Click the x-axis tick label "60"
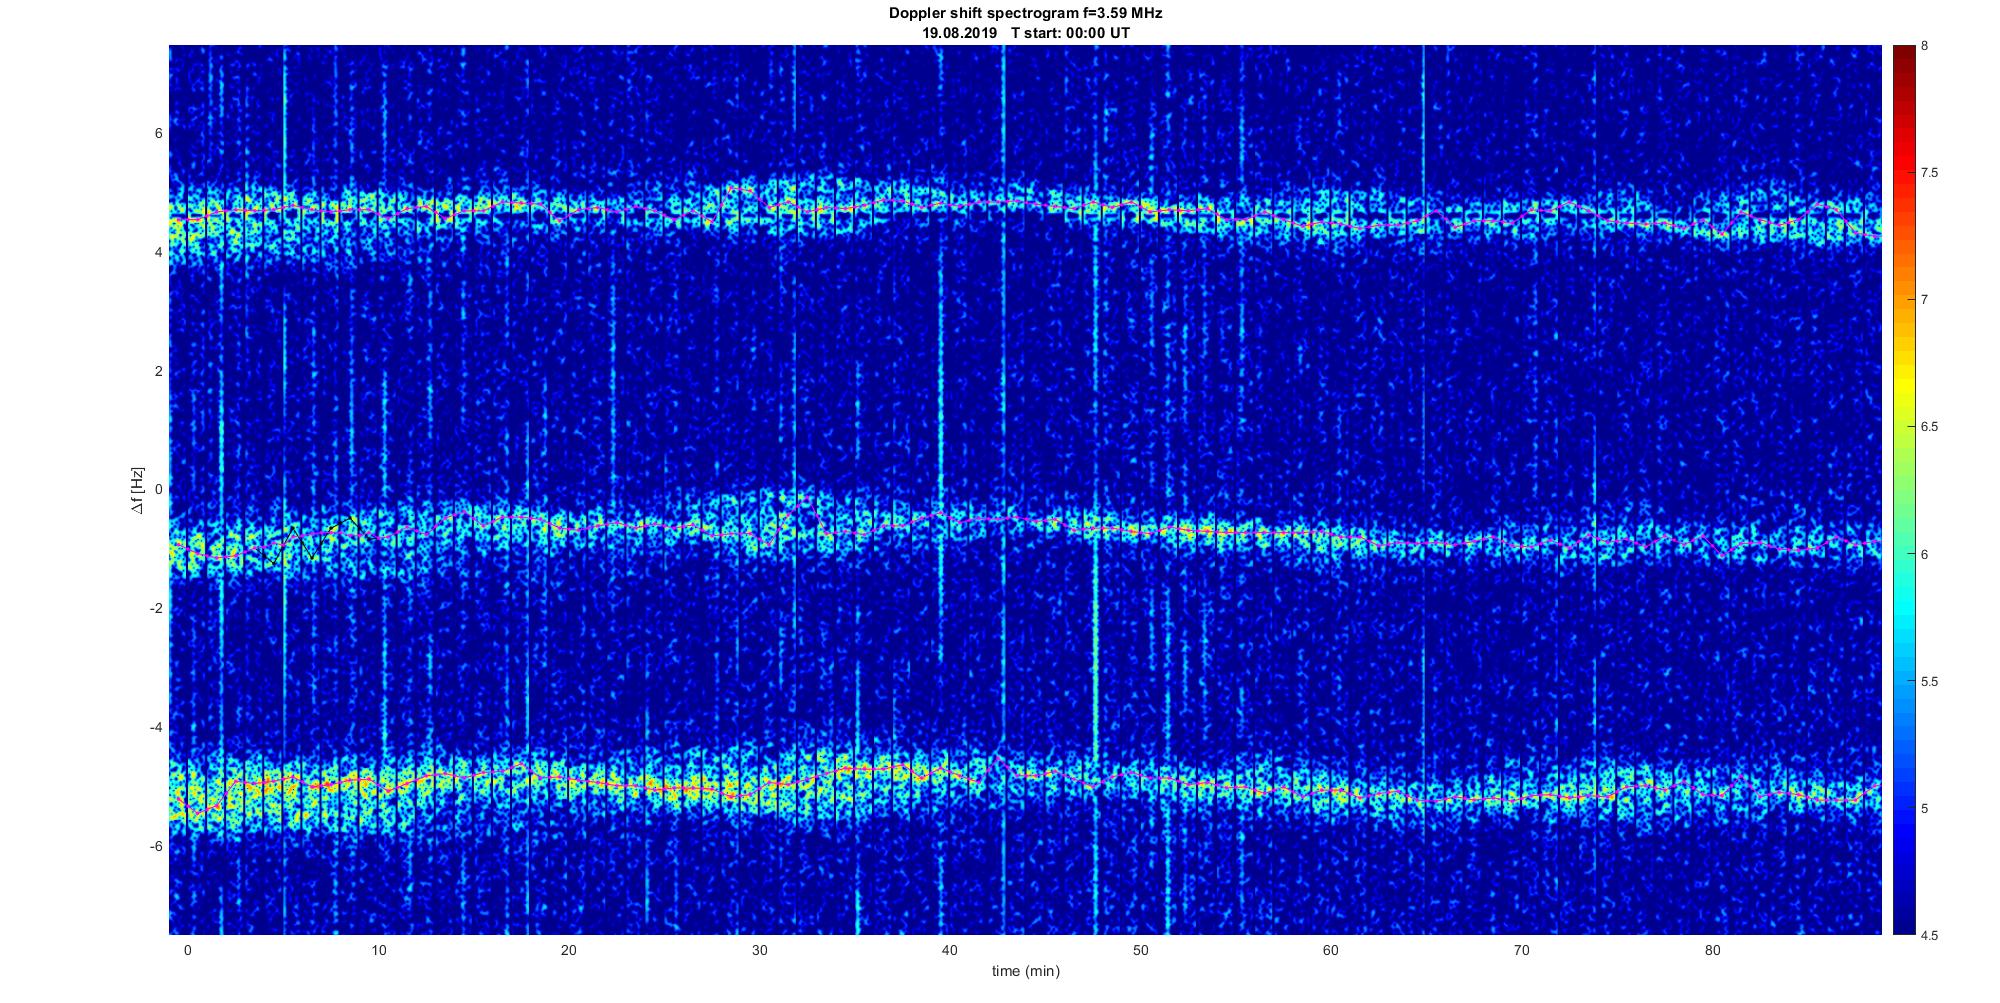Viewport: 2000px width, 1003px height. [x=1331, y=950]
